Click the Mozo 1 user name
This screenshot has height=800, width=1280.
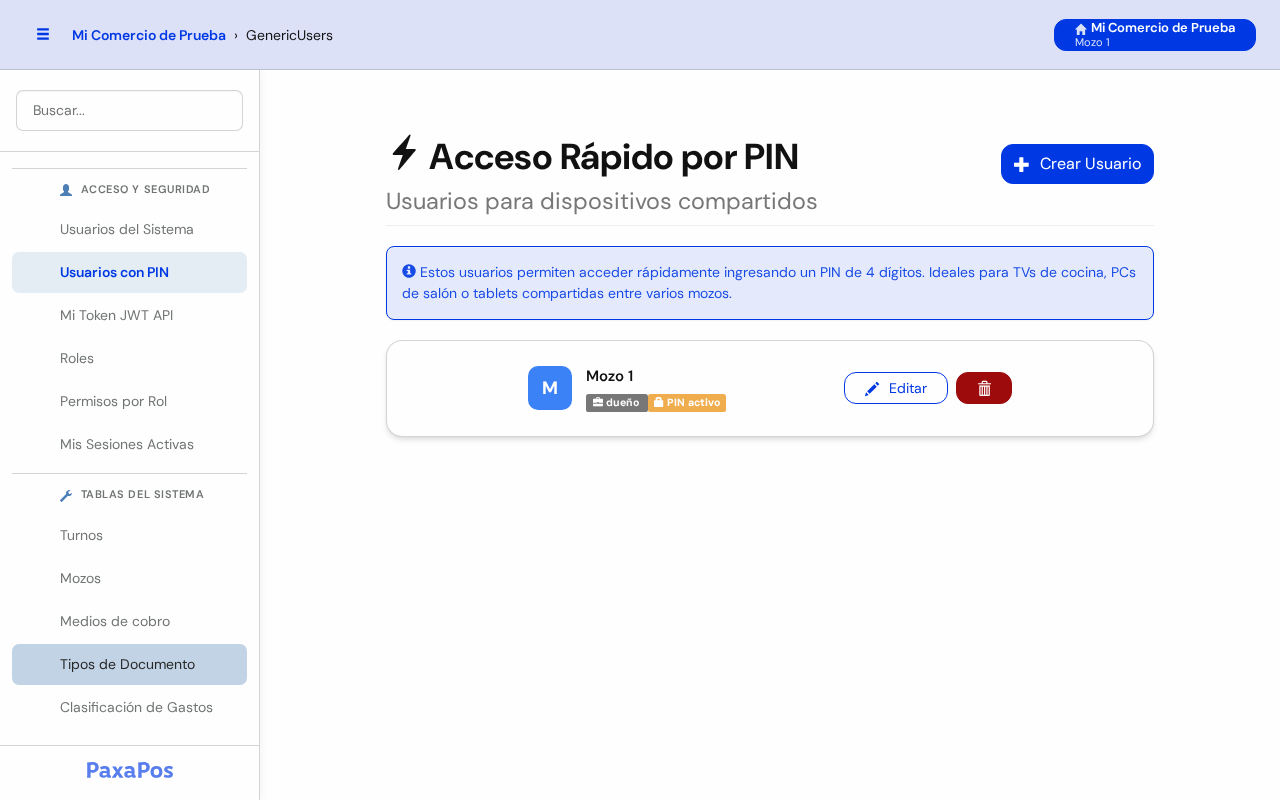(x=610, y=376)
